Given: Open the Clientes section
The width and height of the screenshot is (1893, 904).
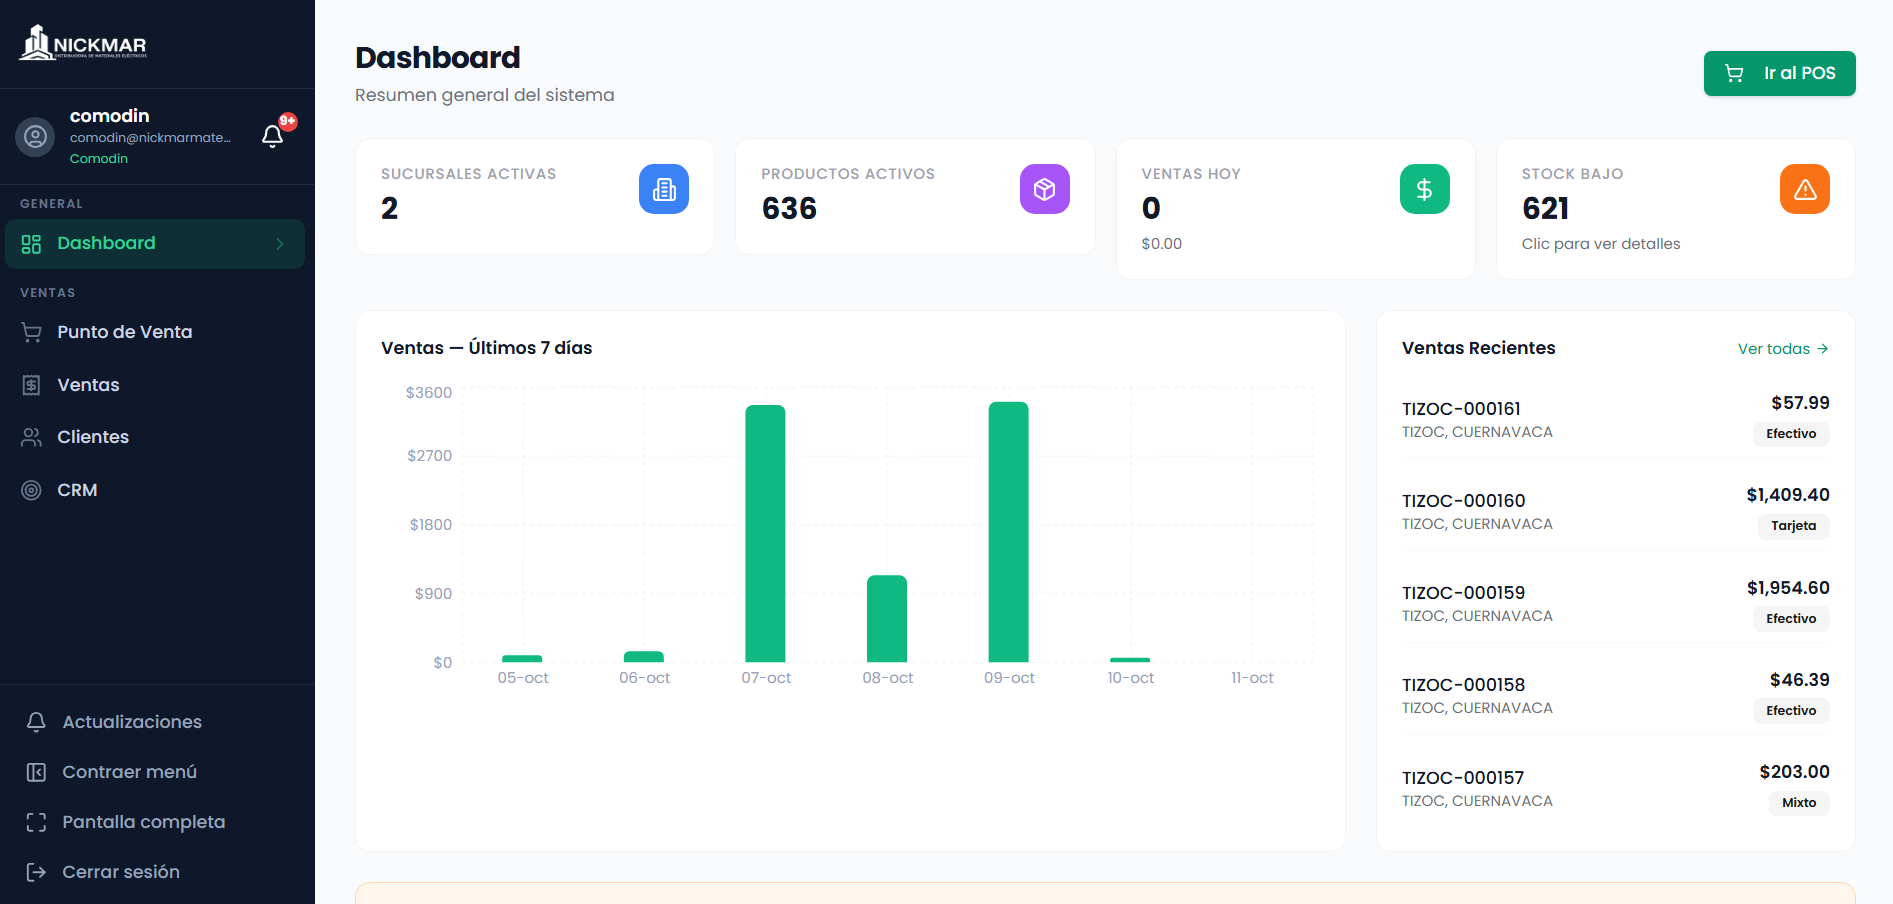Looking at the screenshot, I should point(155,437).
